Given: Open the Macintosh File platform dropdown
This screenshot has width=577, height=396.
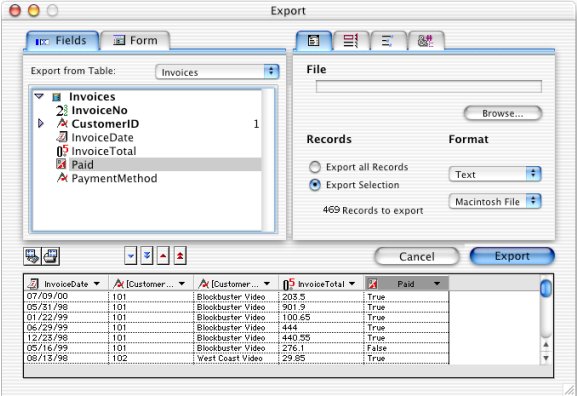Looking at the screenshot, I should coord(495,201).
